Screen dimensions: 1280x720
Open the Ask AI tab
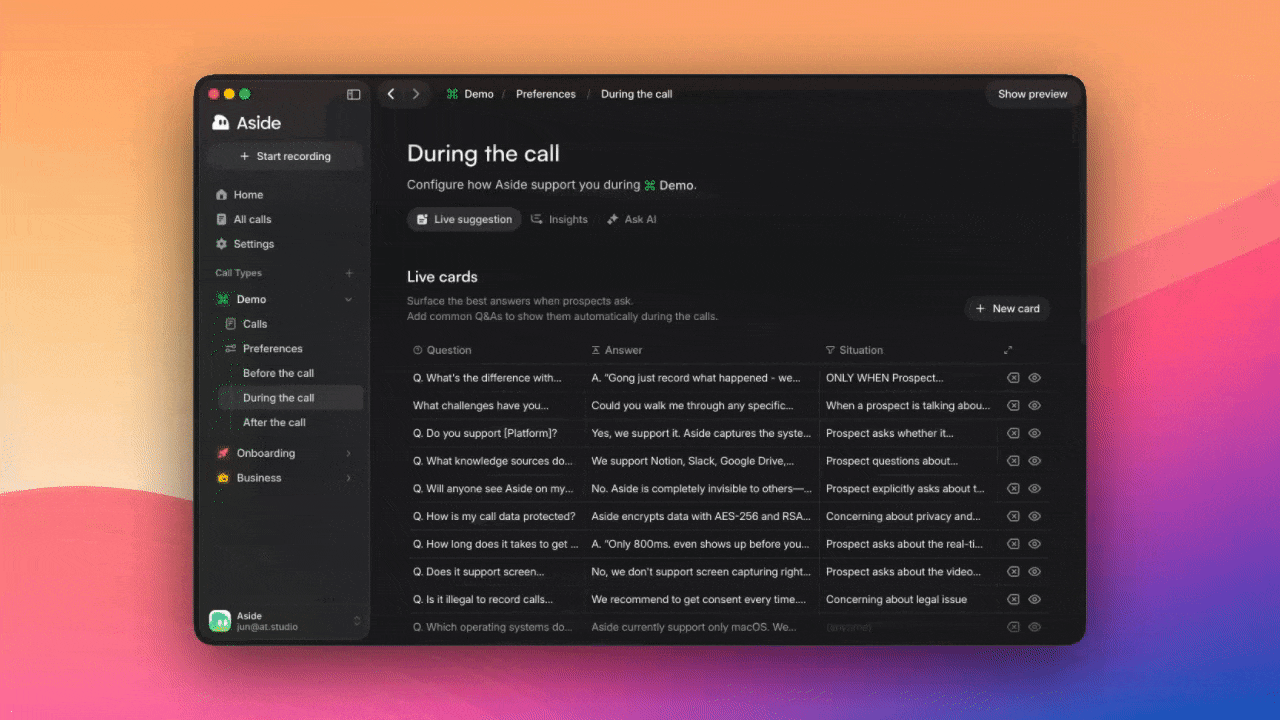pos(631,219)
